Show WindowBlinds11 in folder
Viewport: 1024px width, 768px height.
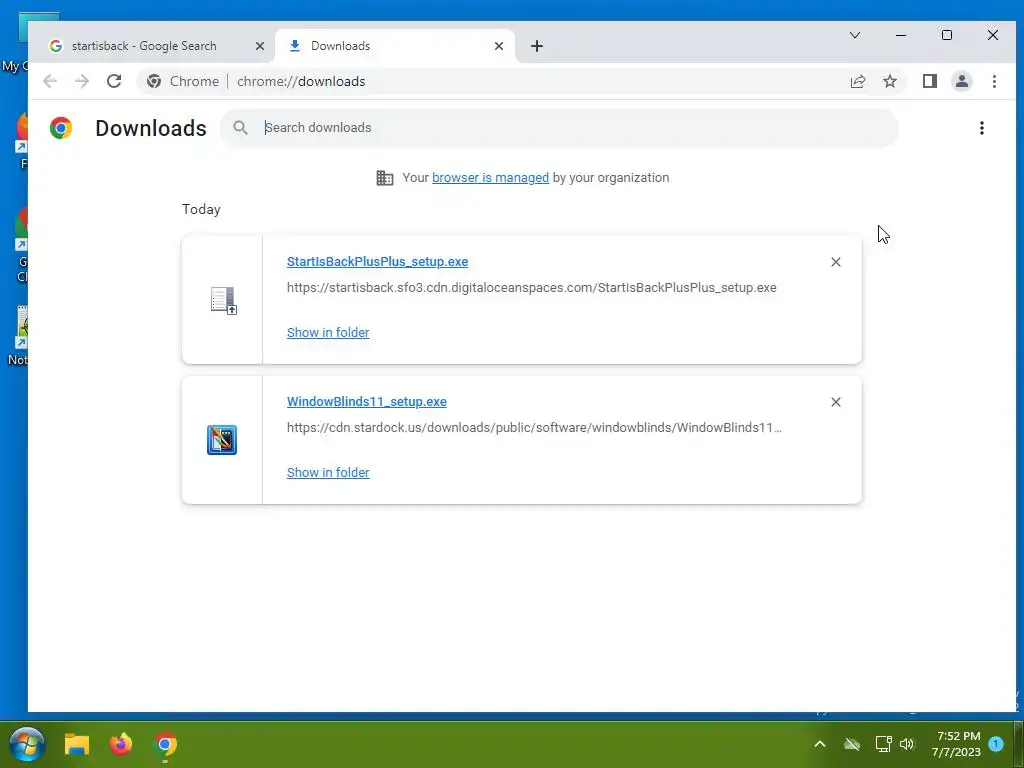(x=328, y=472)
